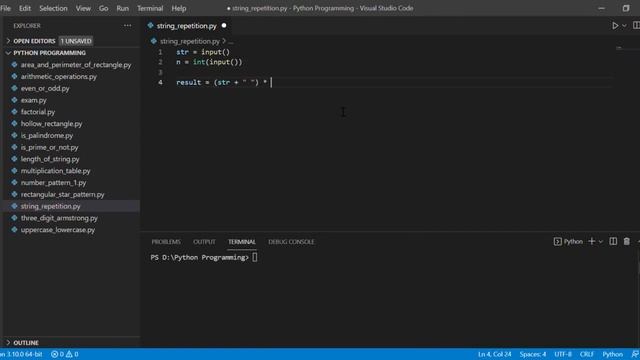Click the breadcrumb ellipsis symbol
The image size is (640, 360).
coord(231,41)
